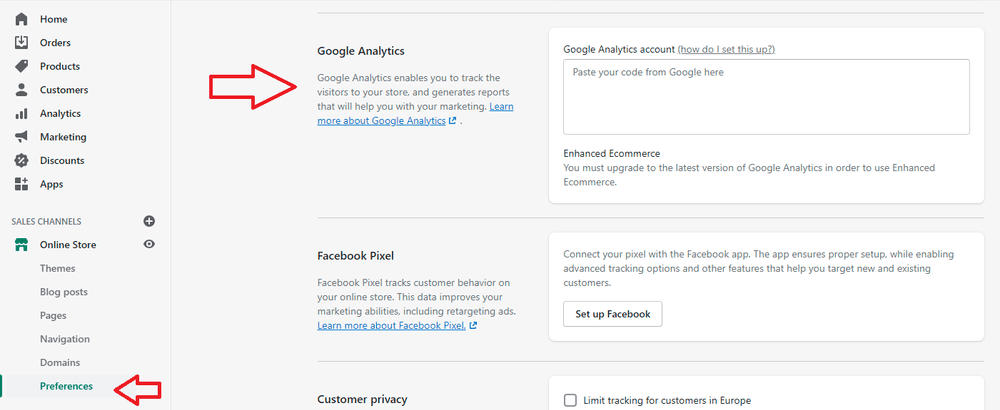Add a sales channel with plus icon
The width and height of the screenshot is (1000, 410).
click(149, 221)
